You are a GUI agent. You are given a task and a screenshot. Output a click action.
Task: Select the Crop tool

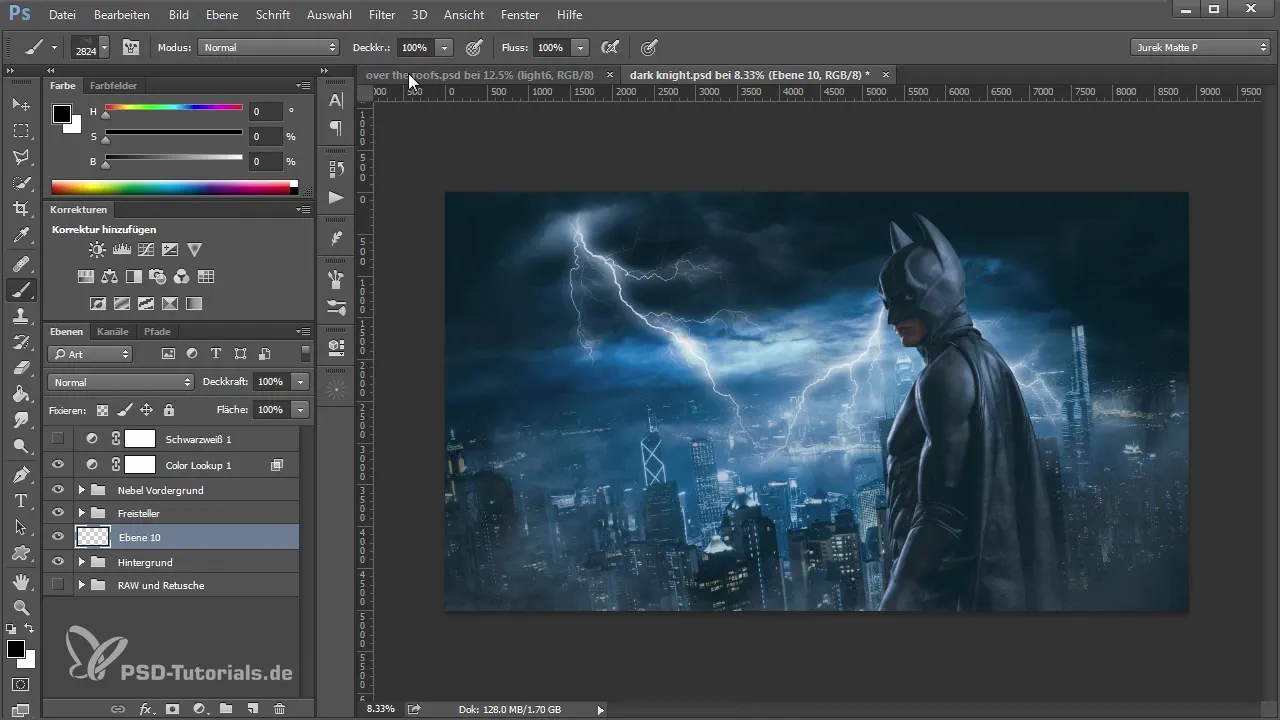coord(21,208)
